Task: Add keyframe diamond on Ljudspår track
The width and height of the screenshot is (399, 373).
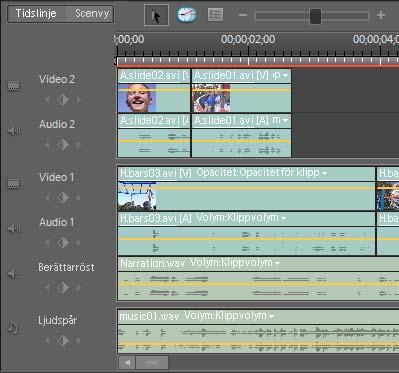Action: pyautogui.click(x=63, y=341)
